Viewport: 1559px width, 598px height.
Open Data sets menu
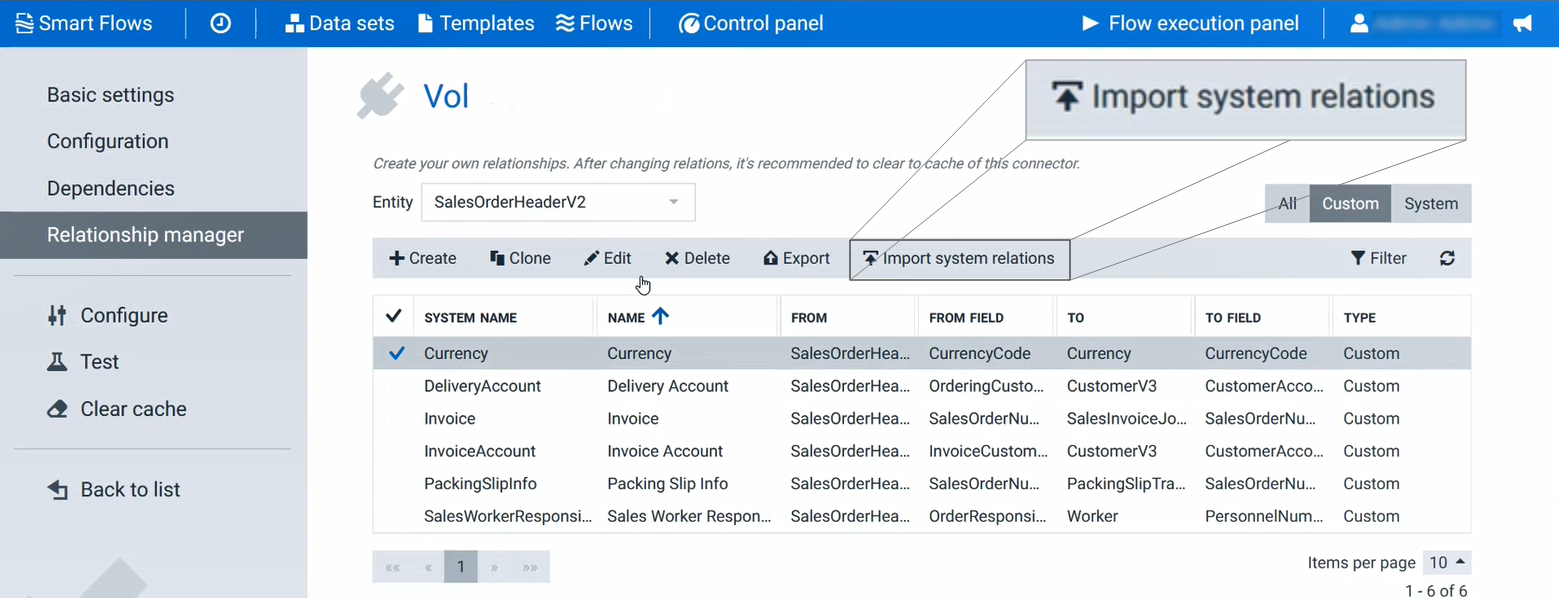pyautogui.click(x=340, y=23)
